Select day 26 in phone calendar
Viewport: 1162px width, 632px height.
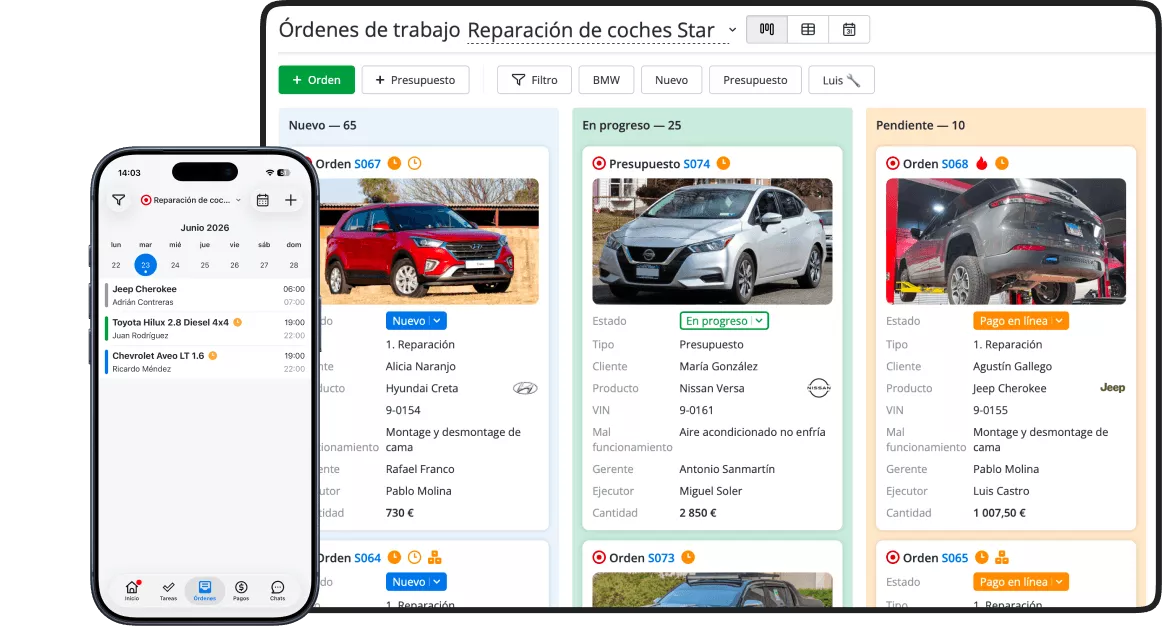[234, 265]
